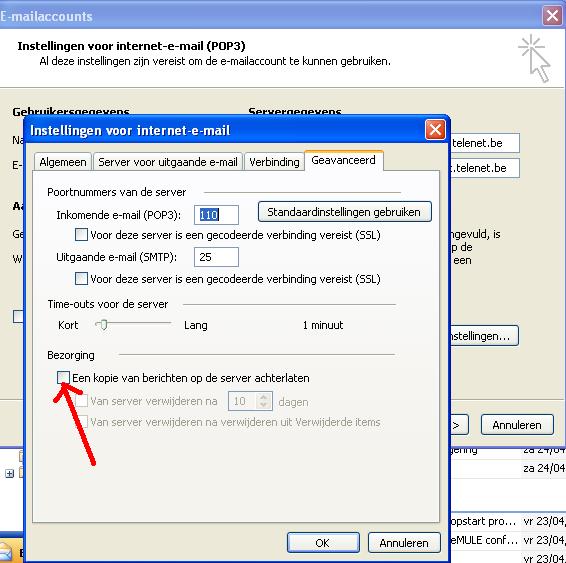Click Standaardinstellingen gebruiken button
Screen dimensions: 566x563
pyautogui.click(x=344, y=211)
